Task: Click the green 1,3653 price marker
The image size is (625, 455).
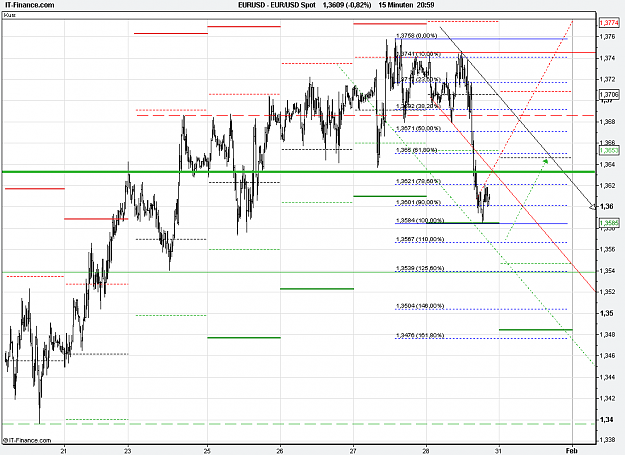Action: [609, 150]
